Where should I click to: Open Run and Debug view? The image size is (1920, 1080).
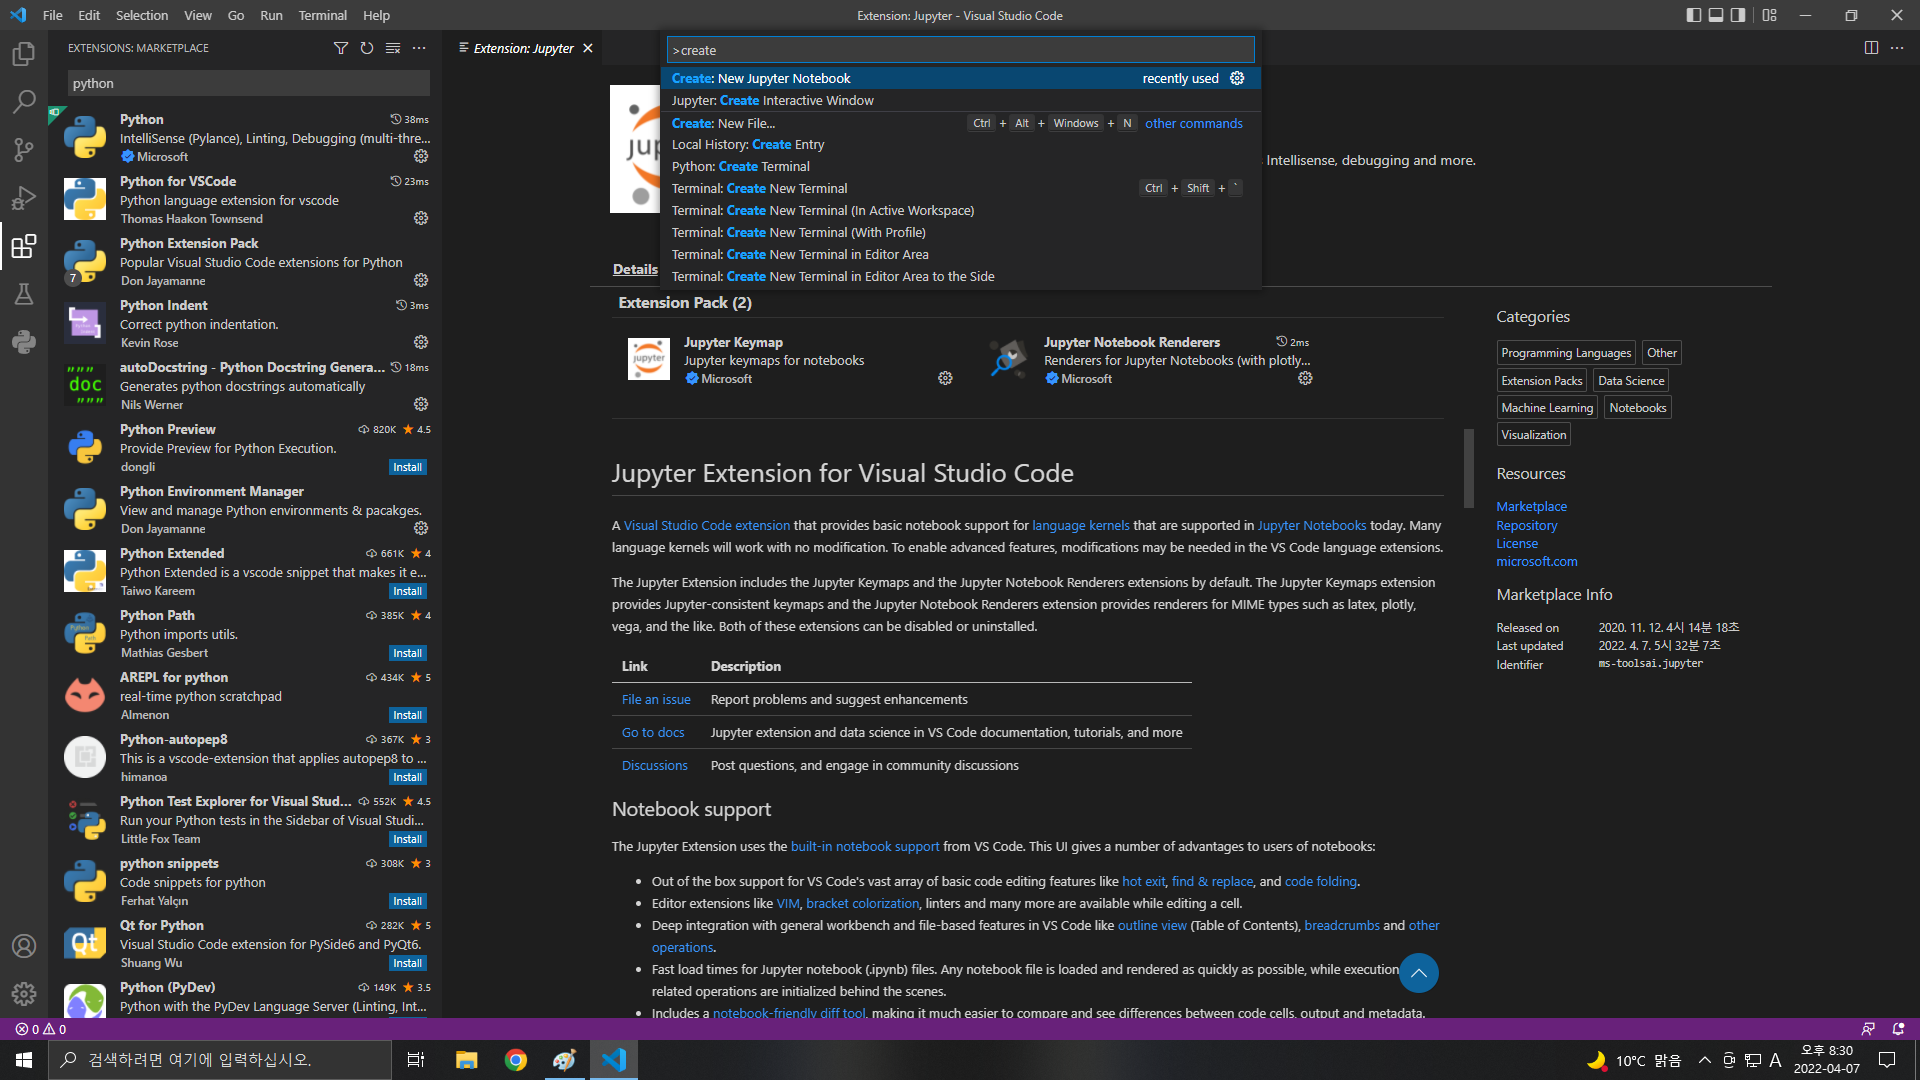click(x=23, y=198)
